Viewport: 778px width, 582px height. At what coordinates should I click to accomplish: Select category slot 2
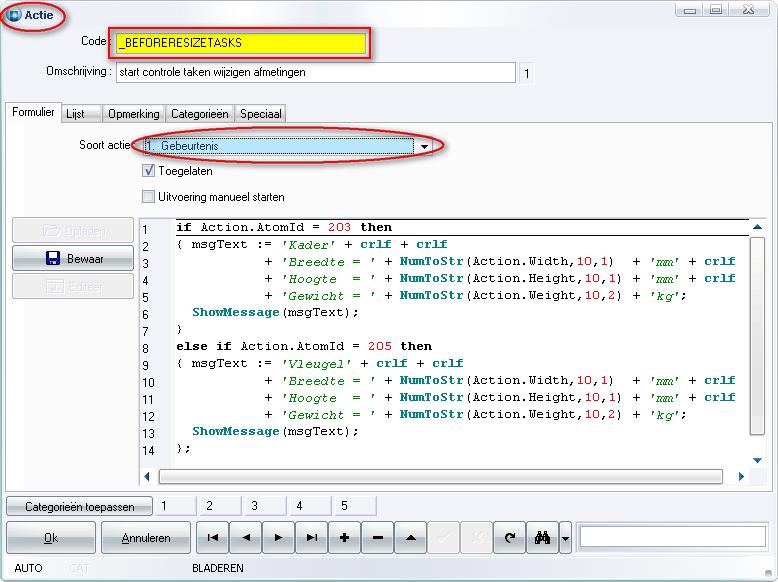click(220, 506)
